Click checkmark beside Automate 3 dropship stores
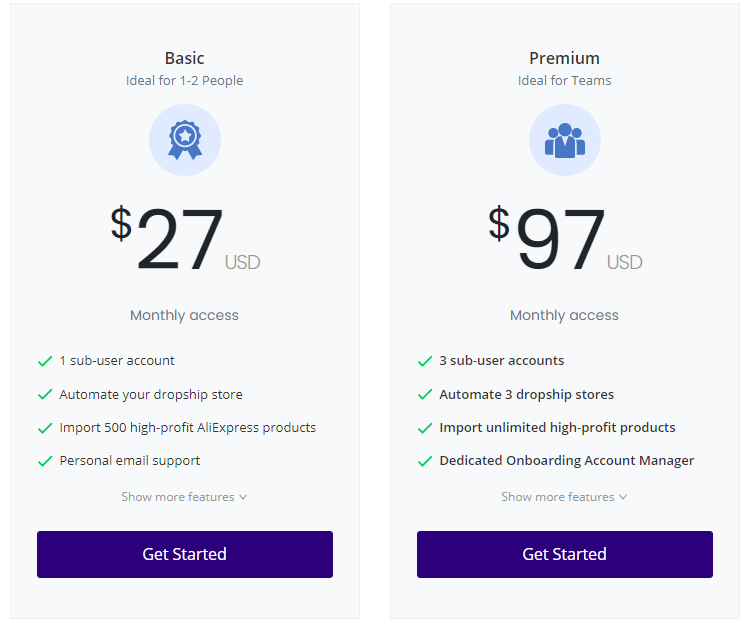The height and width of the screenshot is (624, 743). [x=425, y=394]
